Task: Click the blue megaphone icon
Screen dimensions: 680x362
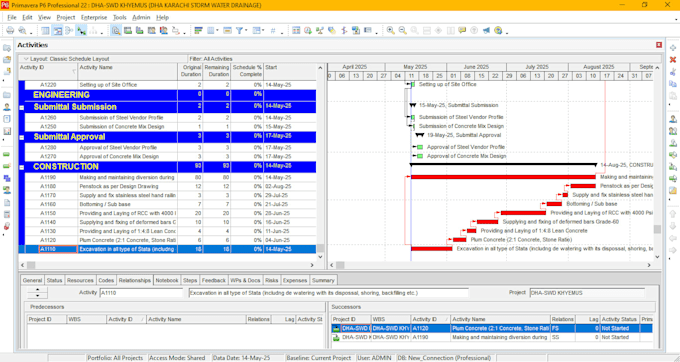Action: click(x=486, y=30)
